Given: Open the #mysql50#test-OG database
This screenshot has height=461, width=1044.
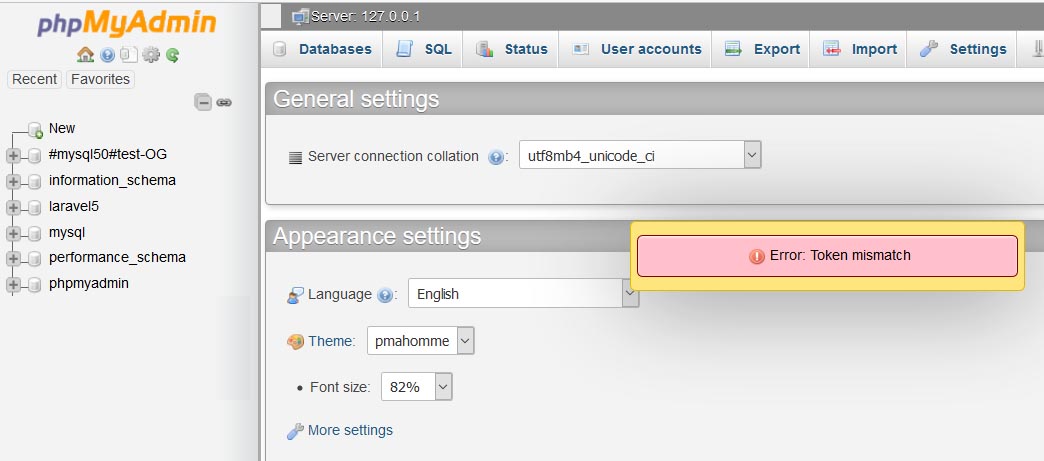Looking at the screenshot, I should [108, 155].
